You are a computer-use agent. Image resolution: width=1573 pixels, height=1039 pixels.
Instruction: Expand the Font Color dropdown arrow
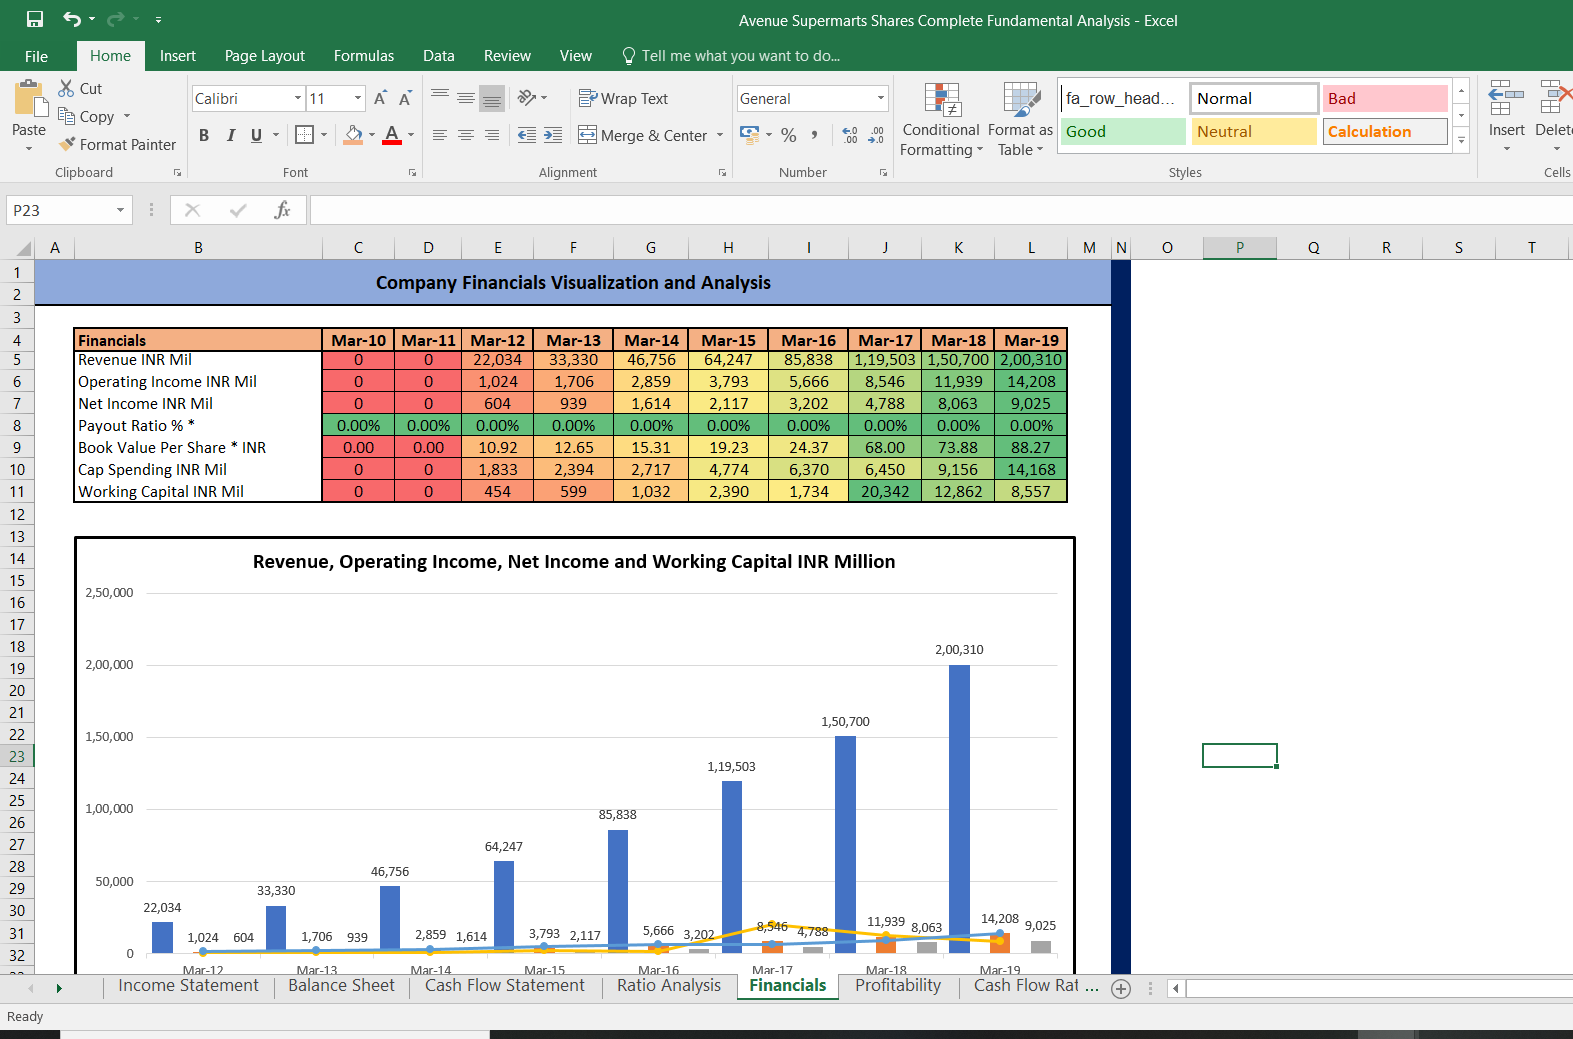coord(411,135)
